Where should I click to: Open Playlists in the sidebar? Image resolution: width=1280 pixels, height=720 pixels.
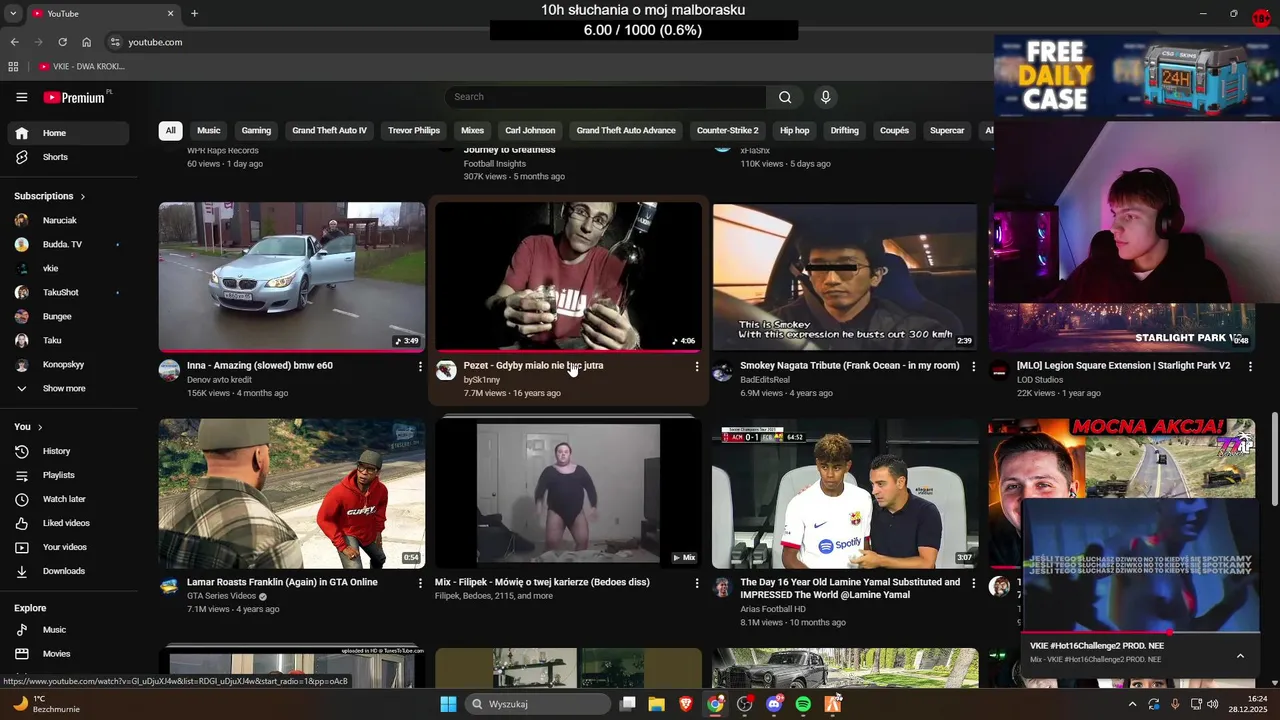68,475
